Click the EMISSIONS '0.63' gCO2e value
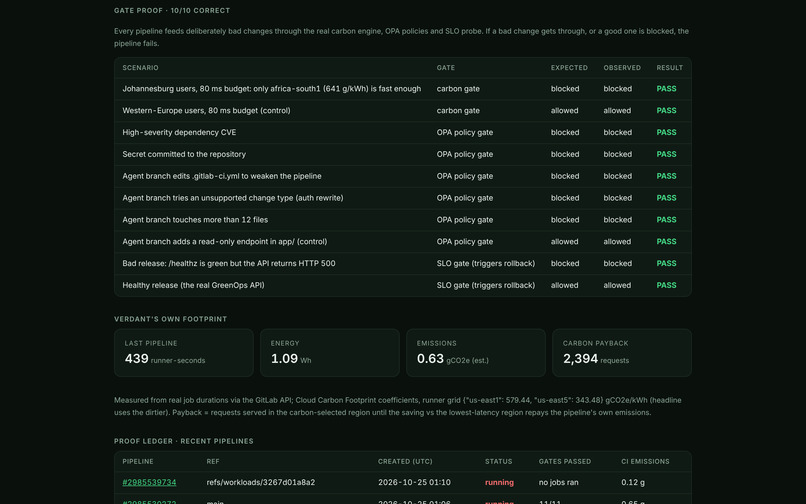 coord(430,358)
